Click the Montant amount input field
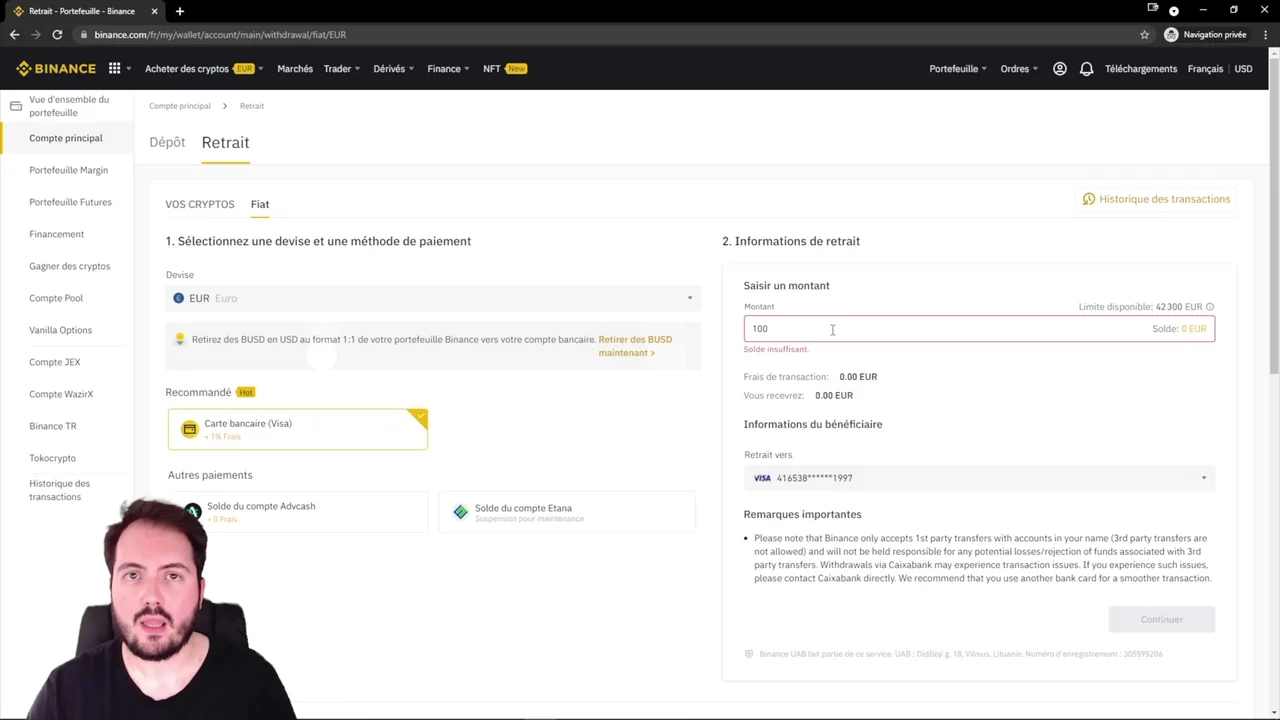 pyautogui.click(x=979, y=329)
